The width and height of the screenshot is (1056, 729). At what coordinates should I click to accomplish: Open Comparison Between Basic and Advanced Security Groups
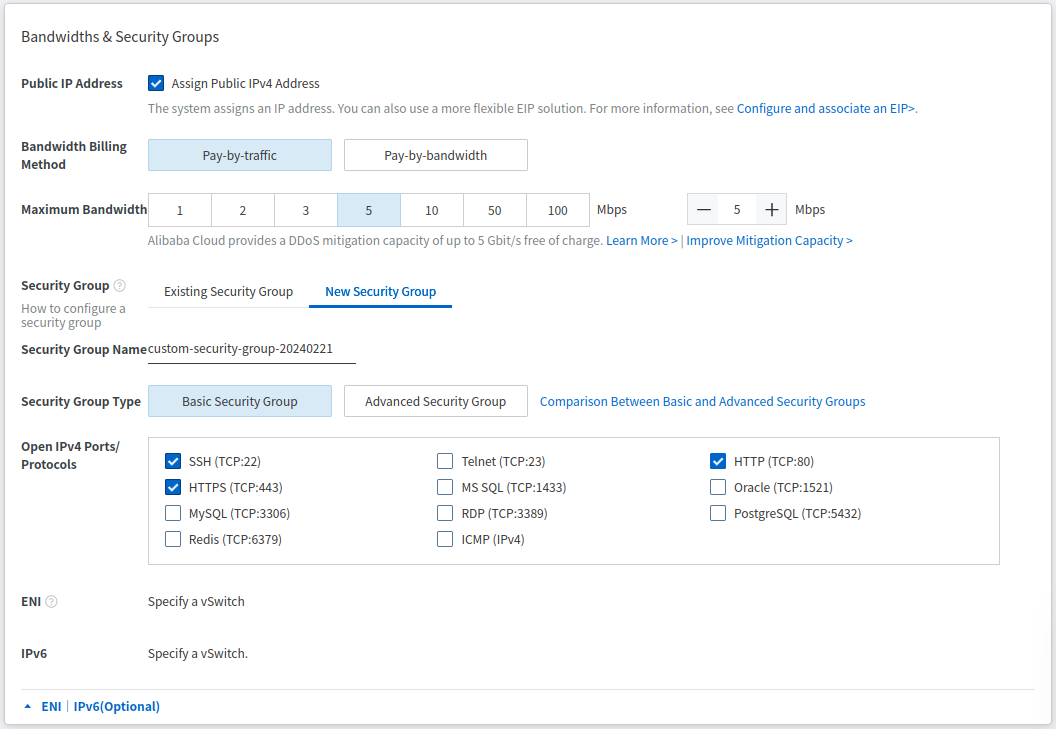(x=702, y=401)
